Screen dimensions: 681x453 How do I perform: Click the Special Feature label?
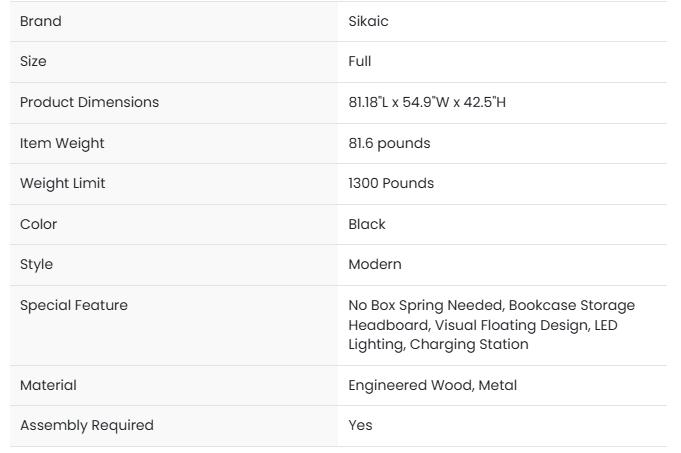74,305
